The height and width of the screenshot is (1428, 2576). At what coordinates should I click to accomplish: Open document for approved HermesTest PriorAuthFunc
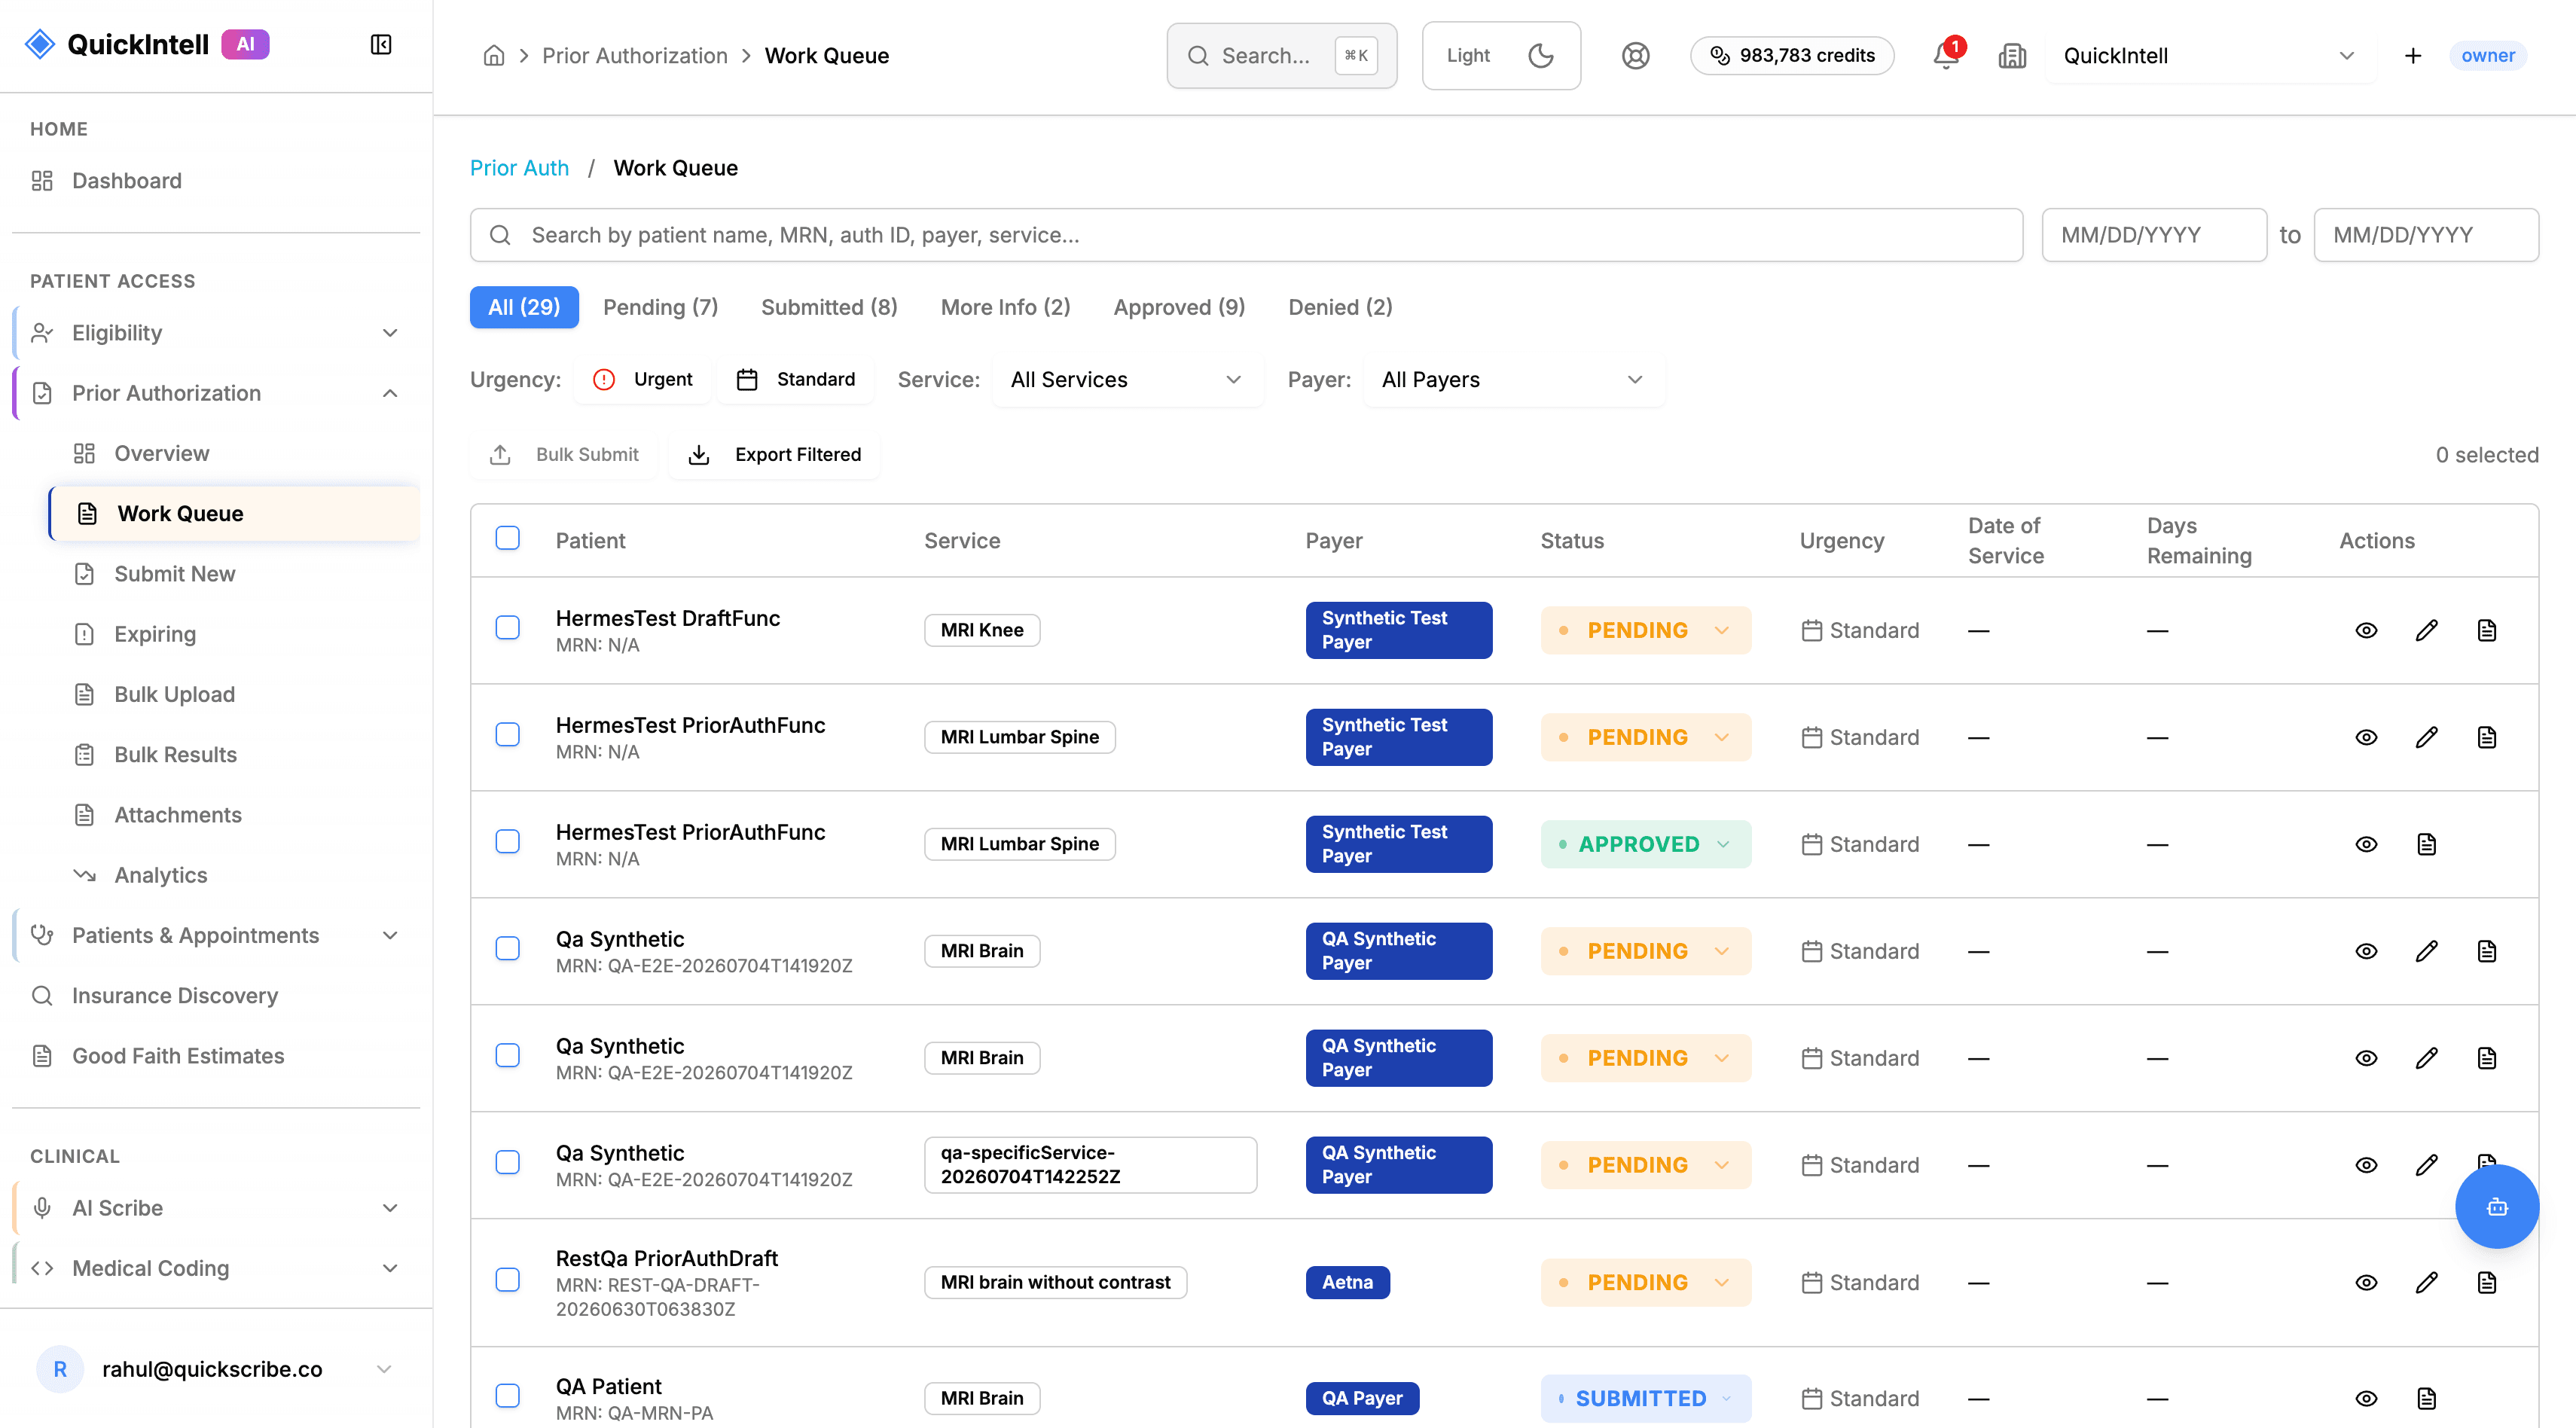click(x=2427, y=844)
